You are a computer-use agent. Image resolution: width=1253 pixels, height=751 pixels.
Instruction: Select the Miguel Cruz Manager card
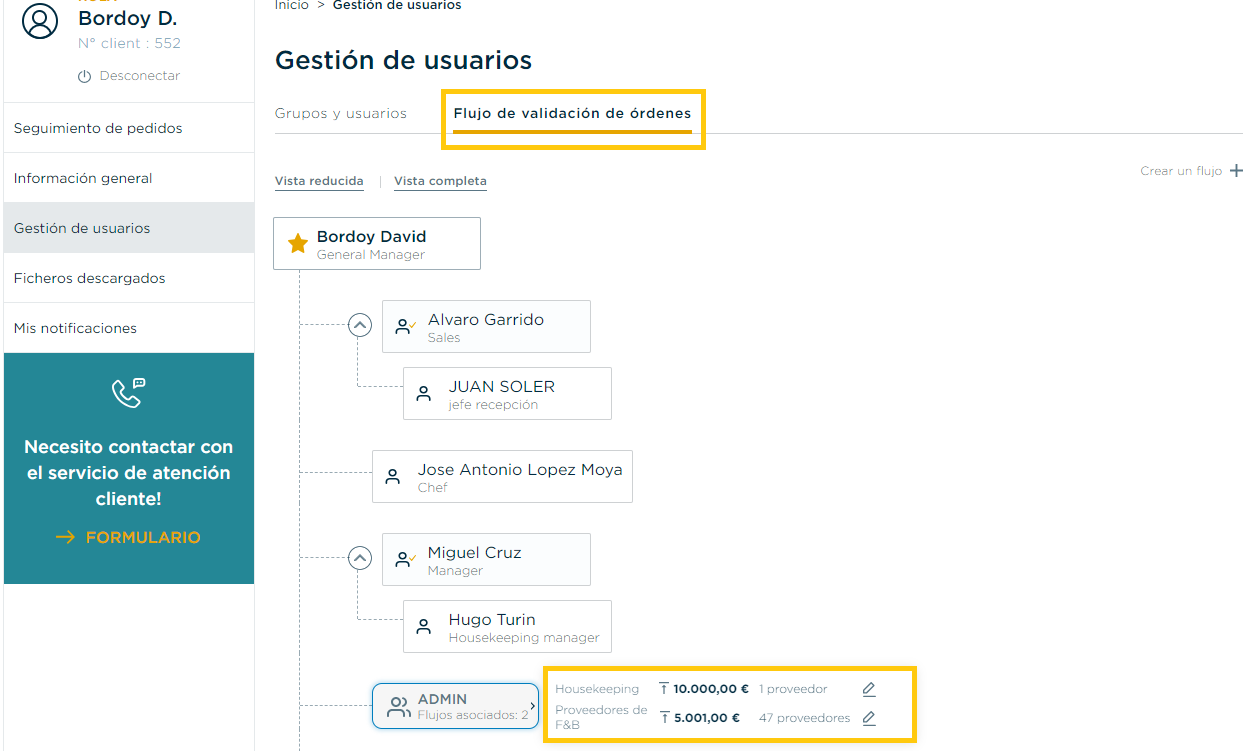[486, 560]
